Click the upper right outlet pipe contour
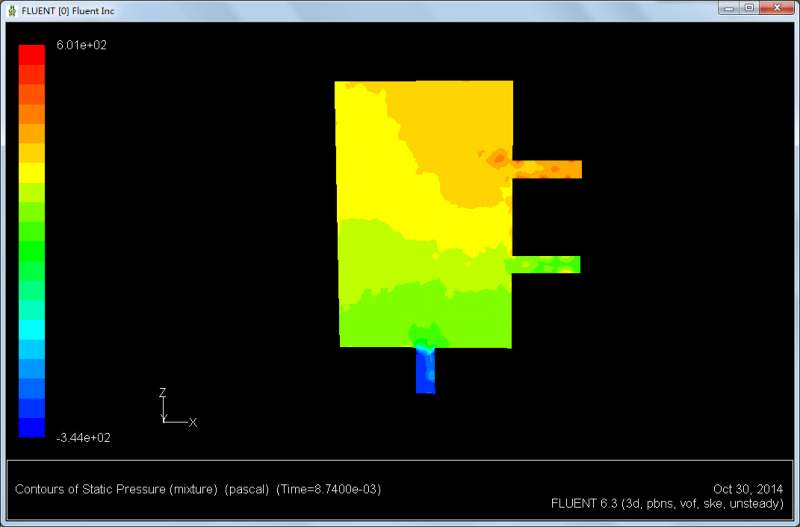The height and width of the screenshot is (527, 800). [547, 169]
